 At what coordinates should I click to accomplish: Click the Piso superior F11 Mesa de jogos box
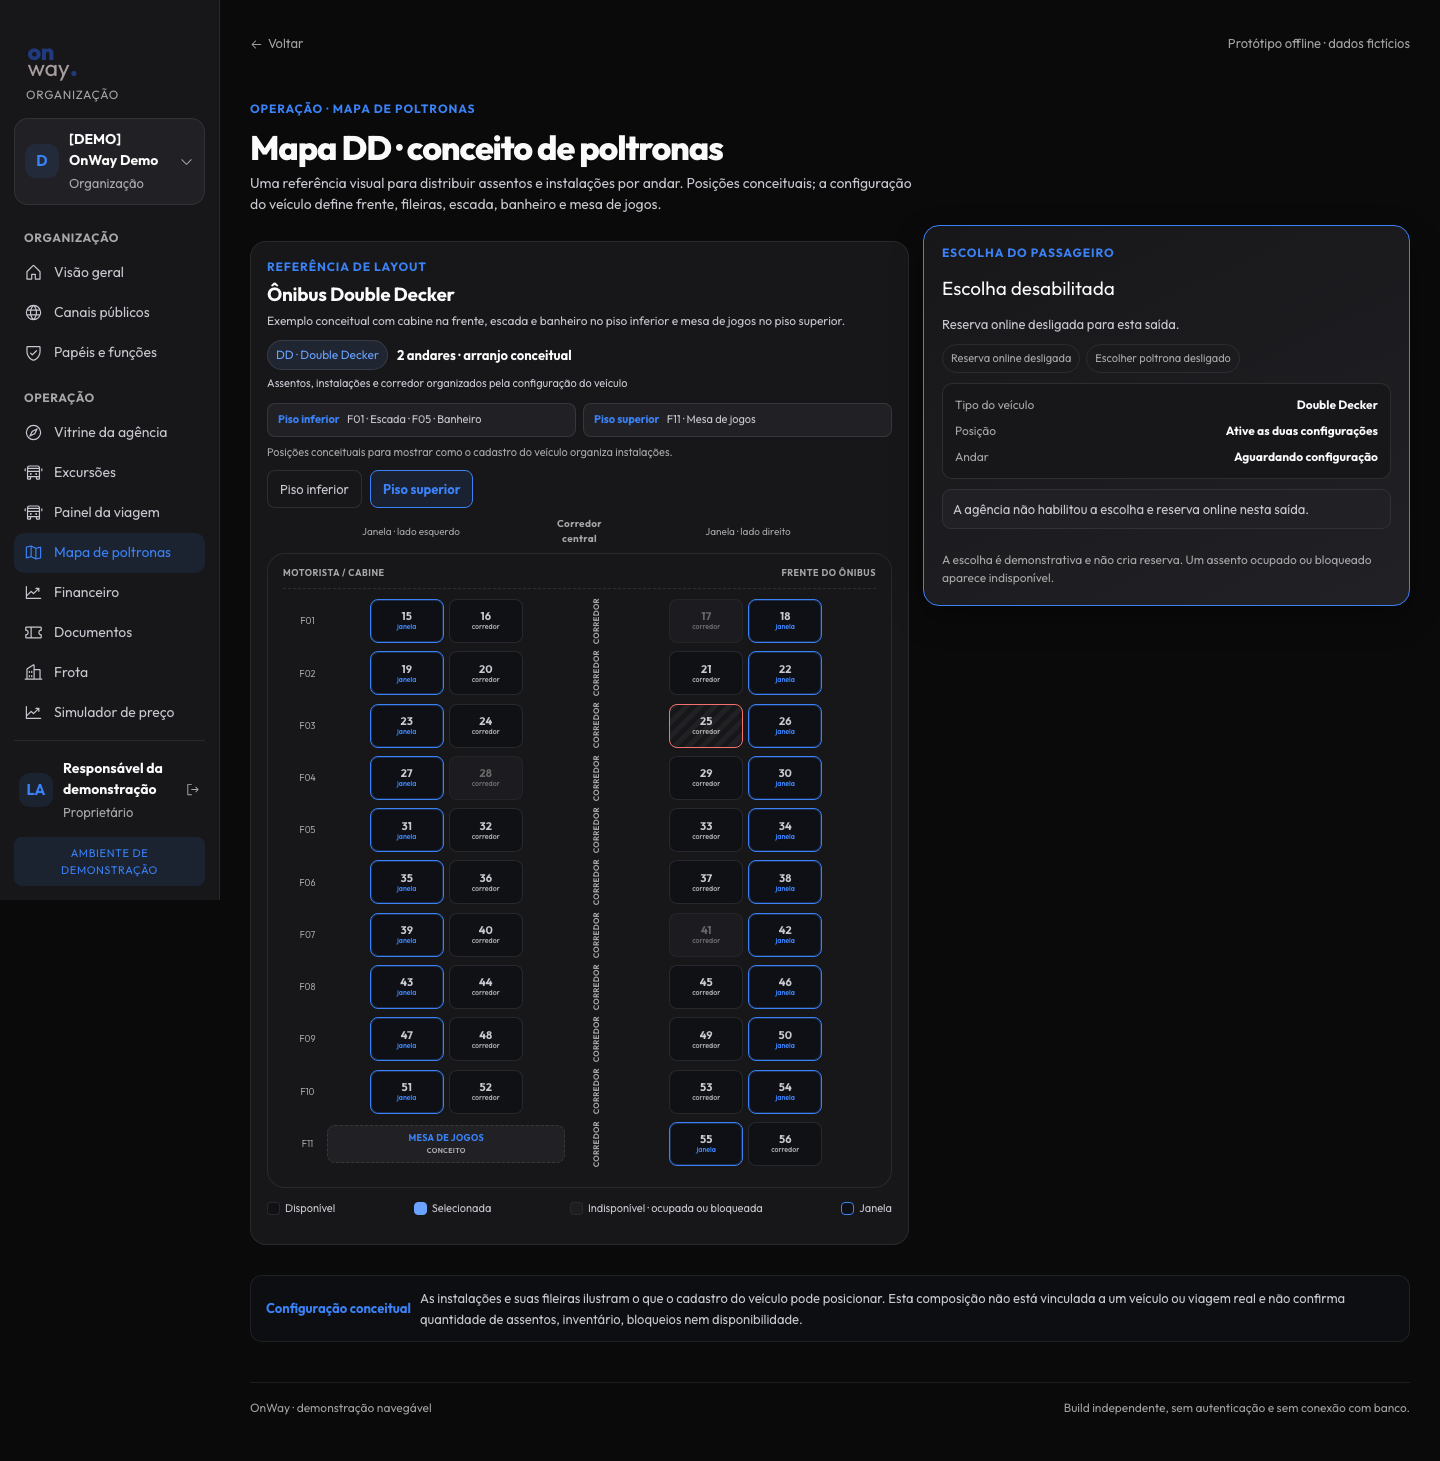coord(737,420)
